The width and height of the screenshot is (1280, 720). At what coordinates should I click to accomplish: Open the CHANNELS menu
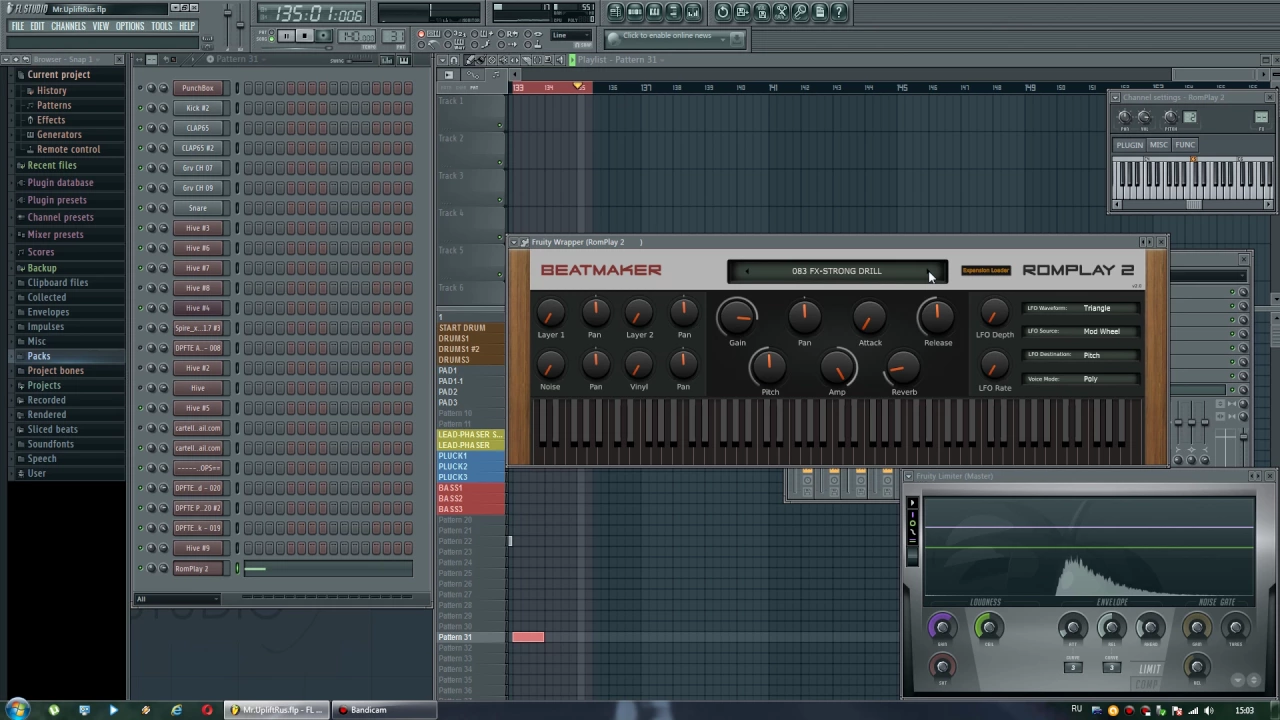(68, 26)
